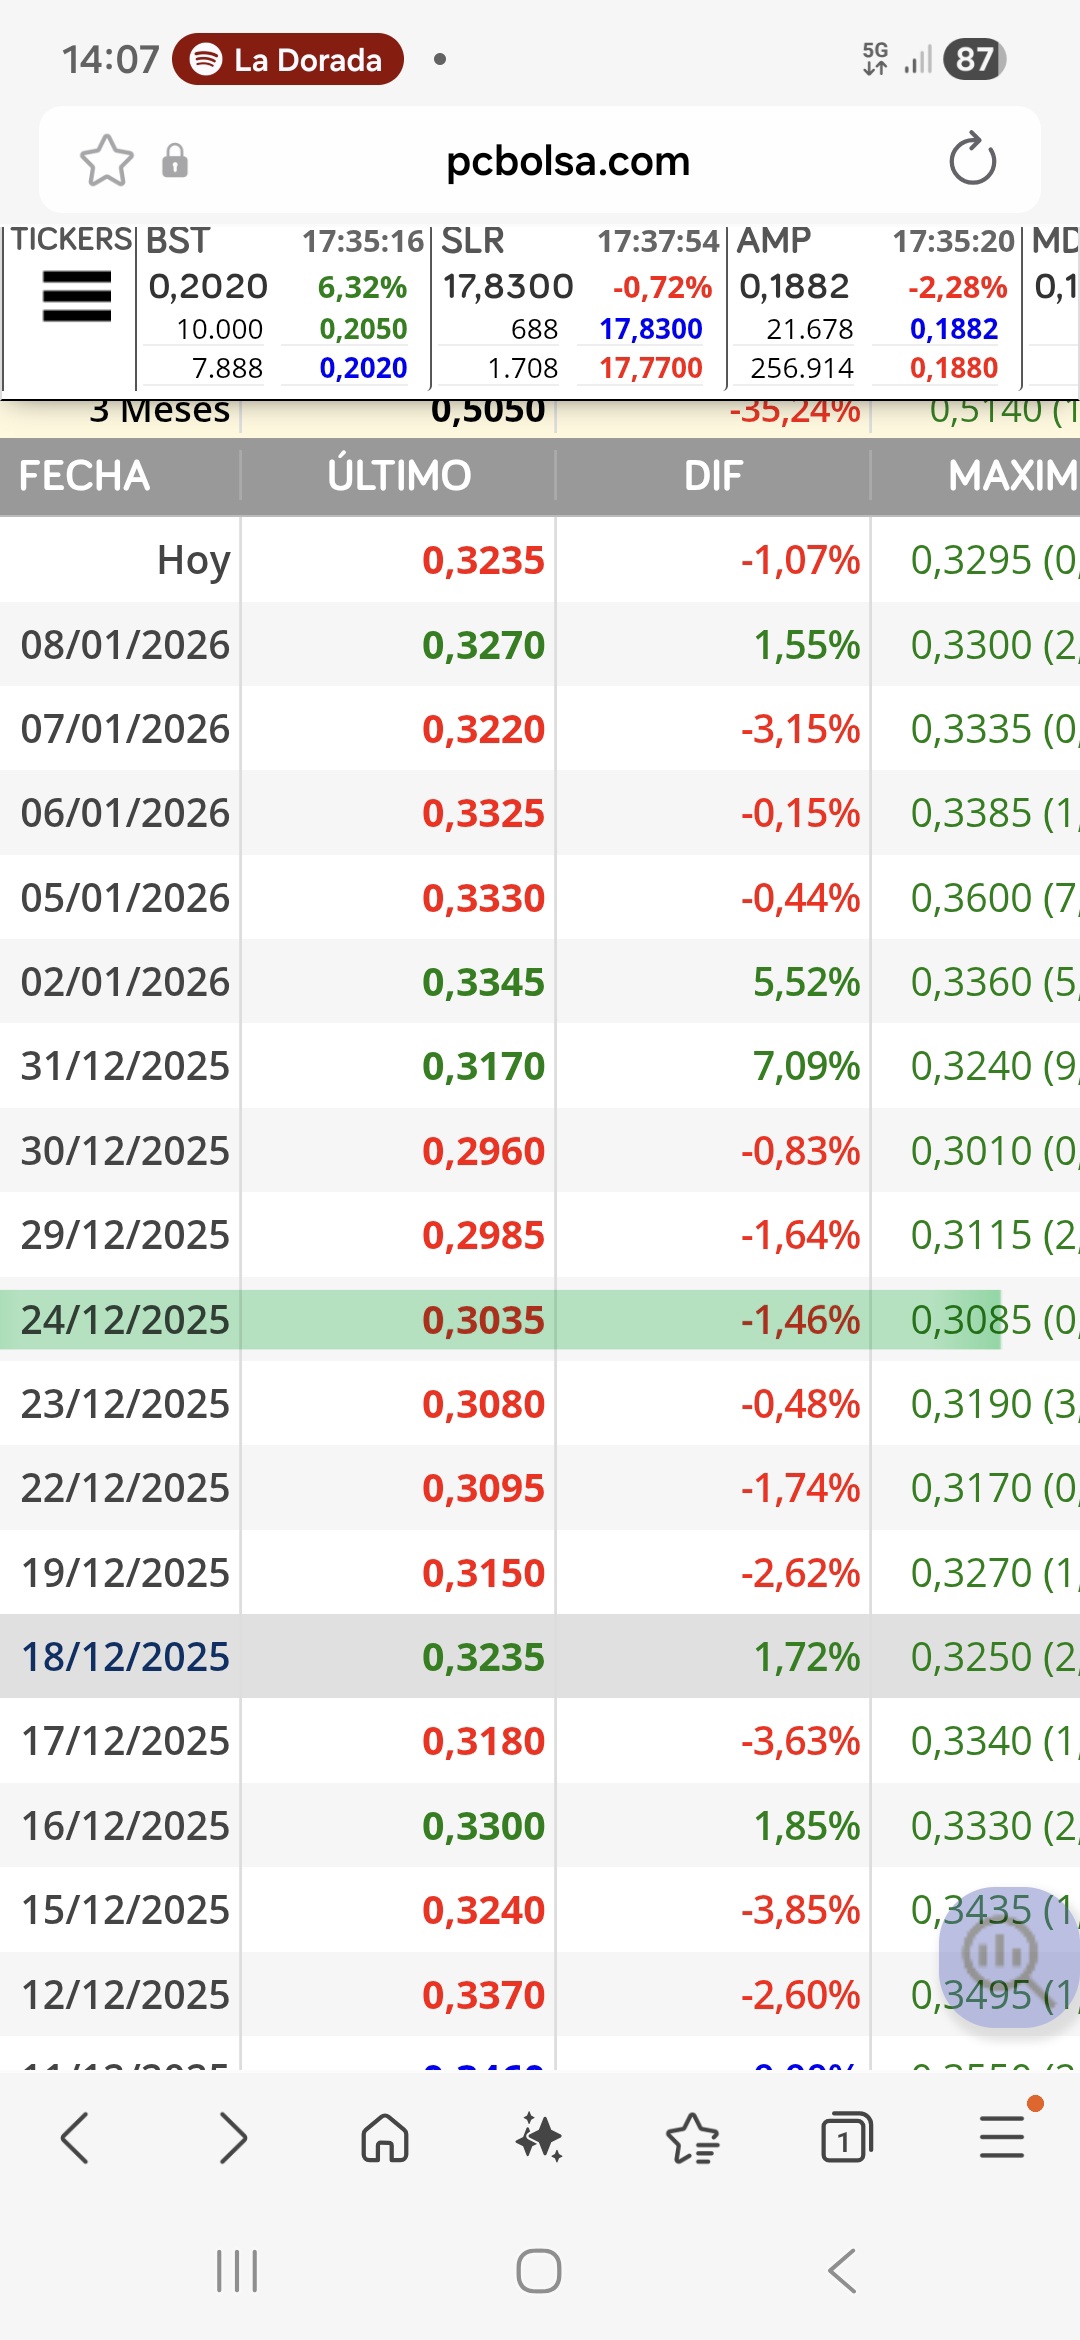Tap the site security padlock icon
Screen dimensions: 1080x2340
tap(175, 160)
